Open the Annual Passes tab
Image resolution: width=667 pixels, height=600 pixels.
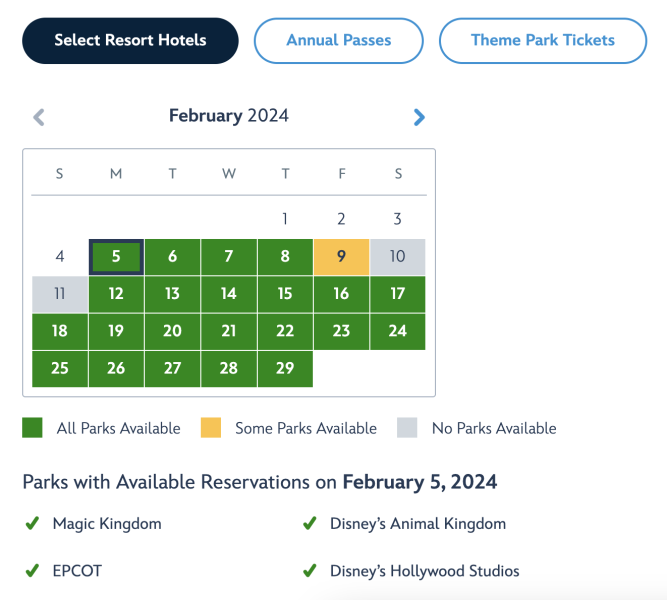pyautogui.click(x=339, y=41)
